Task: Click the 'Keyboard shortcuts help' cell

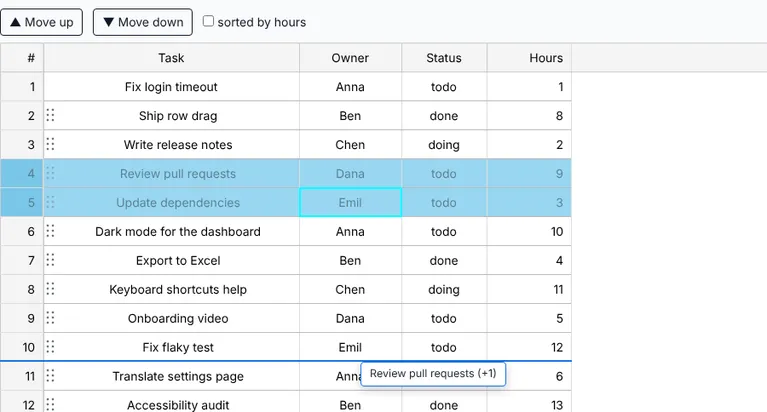Action: (172, 289)
